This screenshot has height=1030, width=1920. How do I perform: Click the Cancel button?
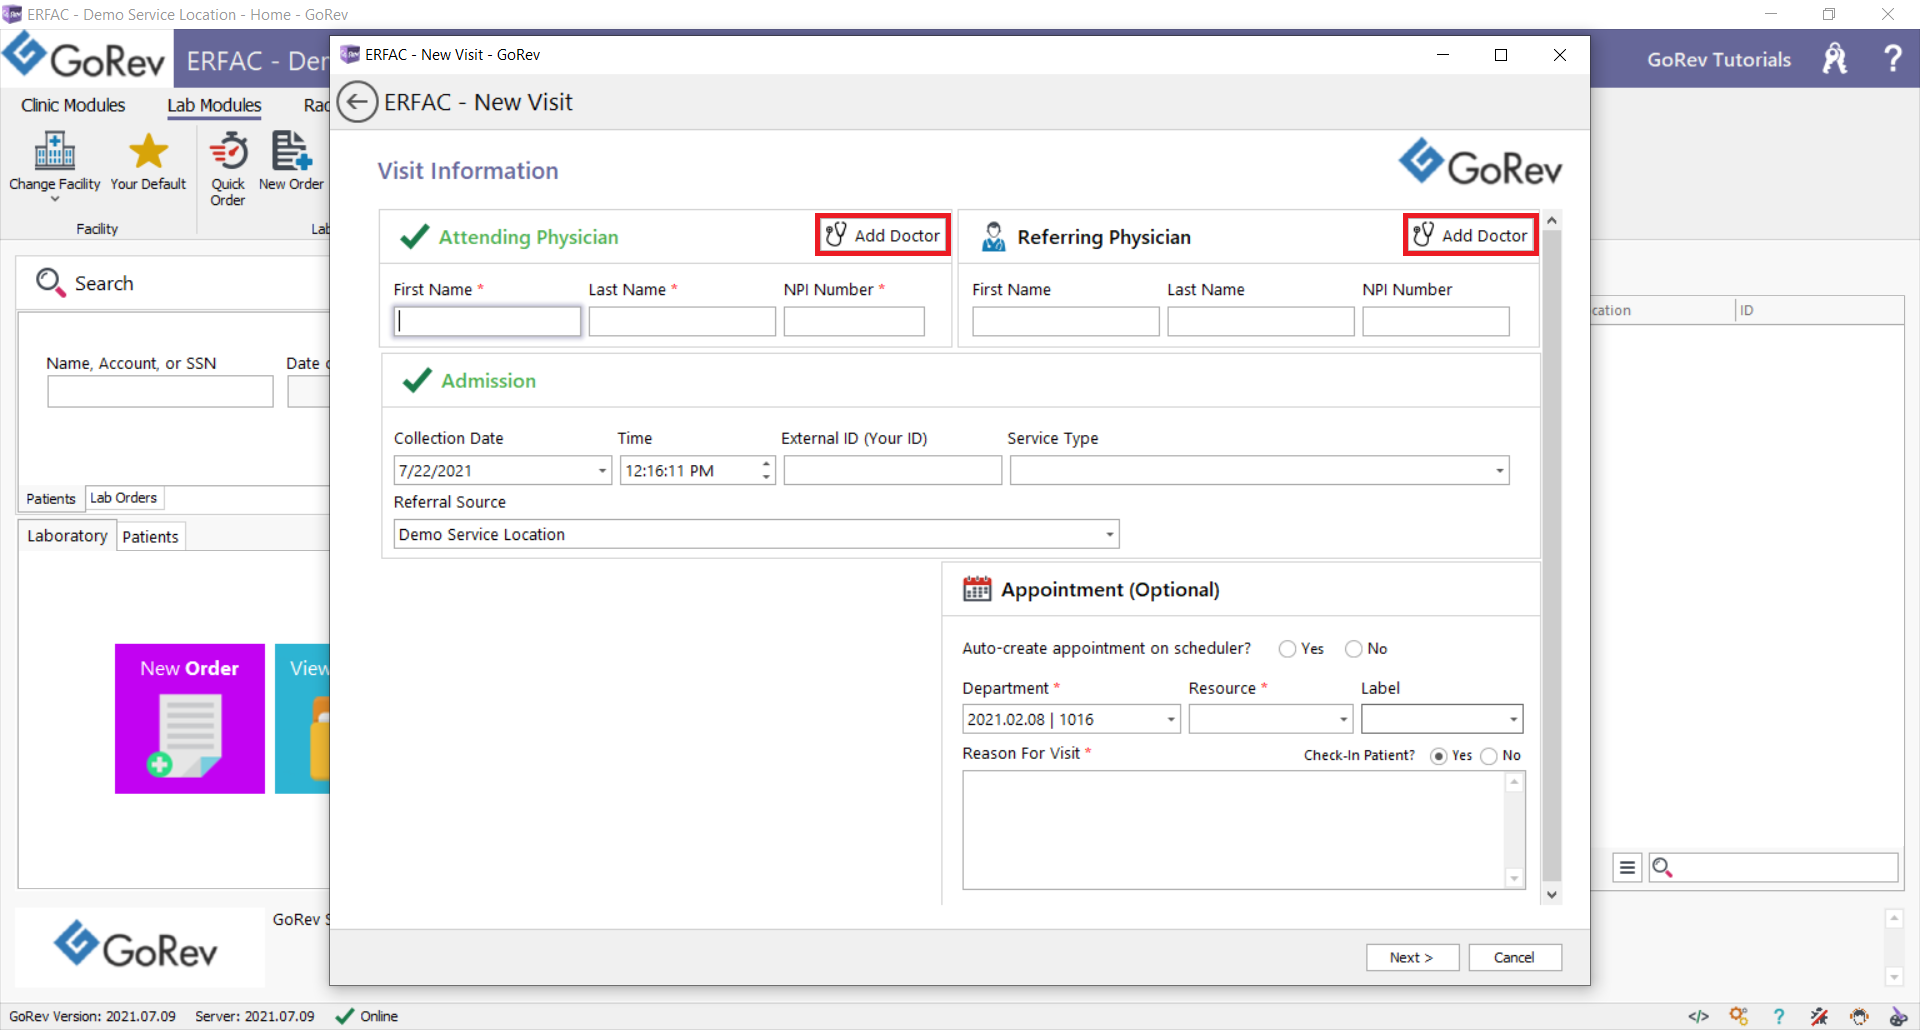(1514, 957)
